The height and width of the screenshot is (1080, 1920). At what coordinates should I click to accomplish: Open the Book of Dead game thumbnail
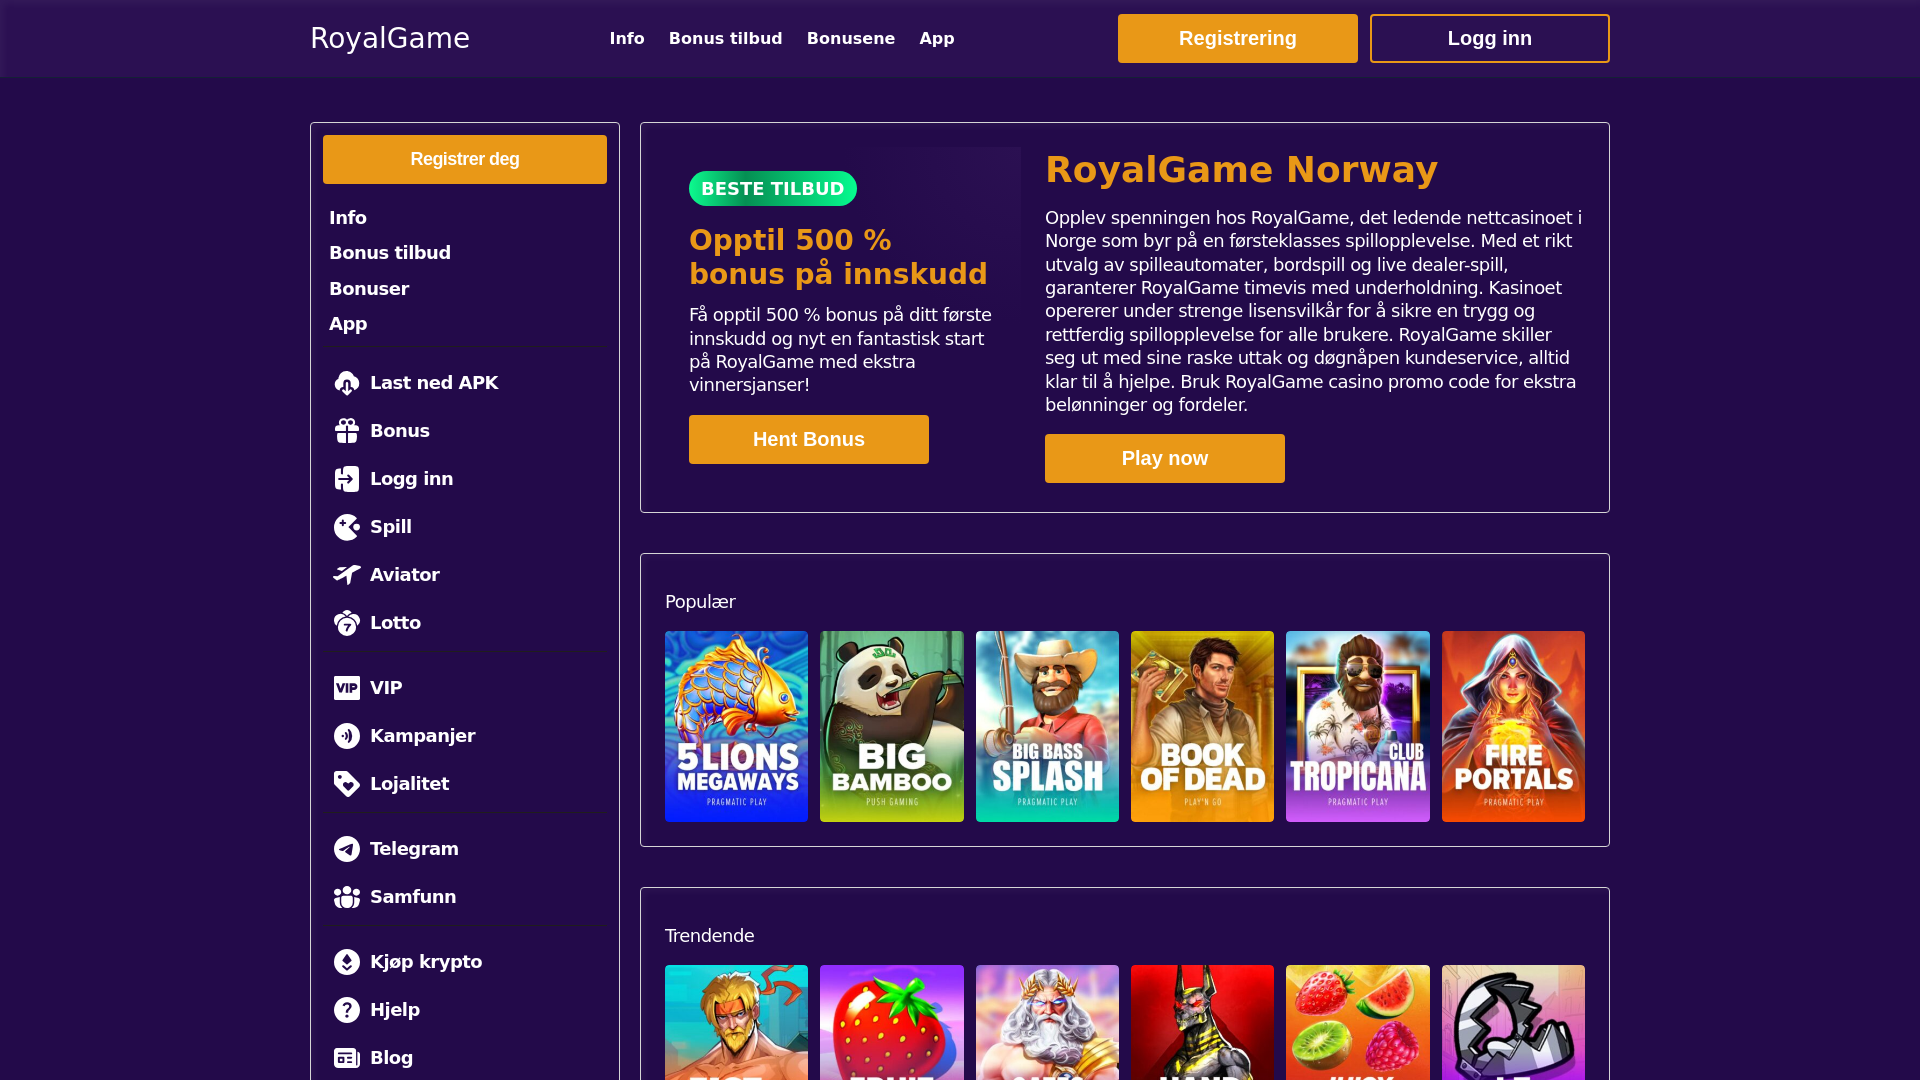(x=1202, y=726)
